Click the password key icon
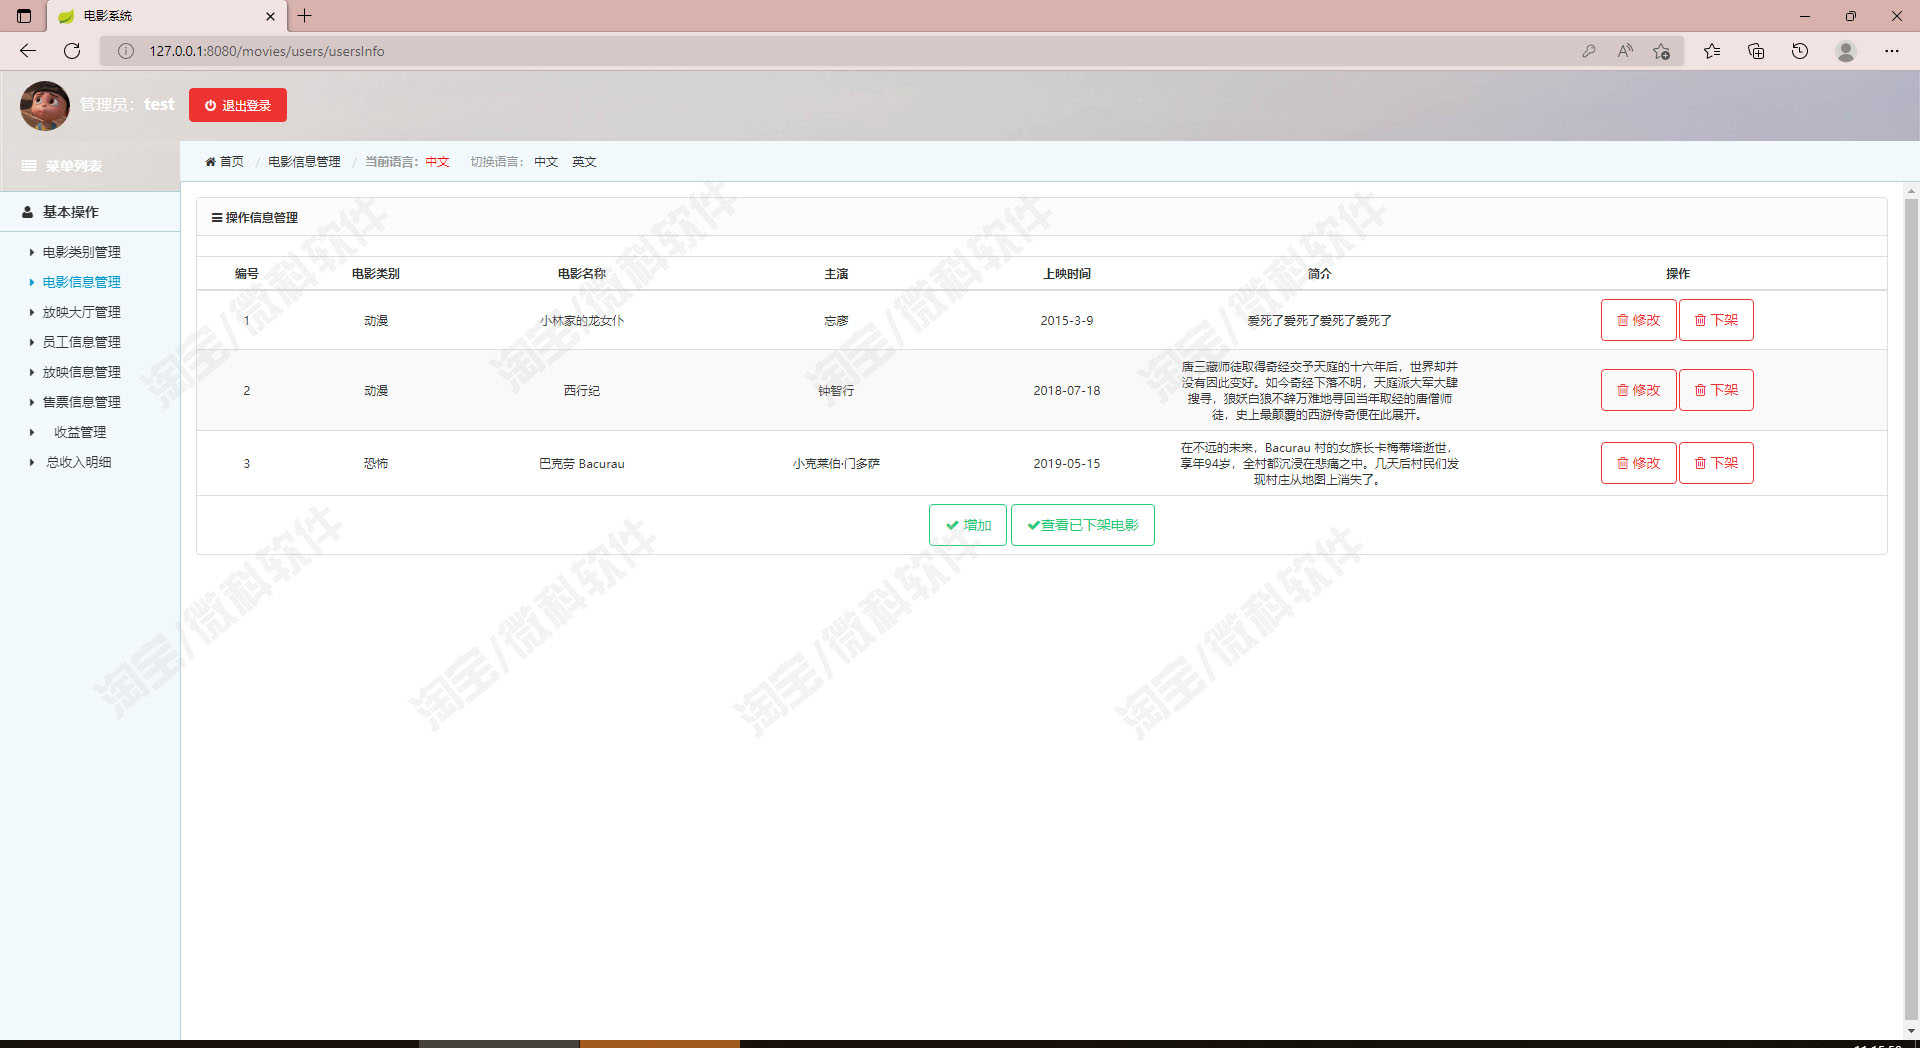 (x=1588, y=51)
